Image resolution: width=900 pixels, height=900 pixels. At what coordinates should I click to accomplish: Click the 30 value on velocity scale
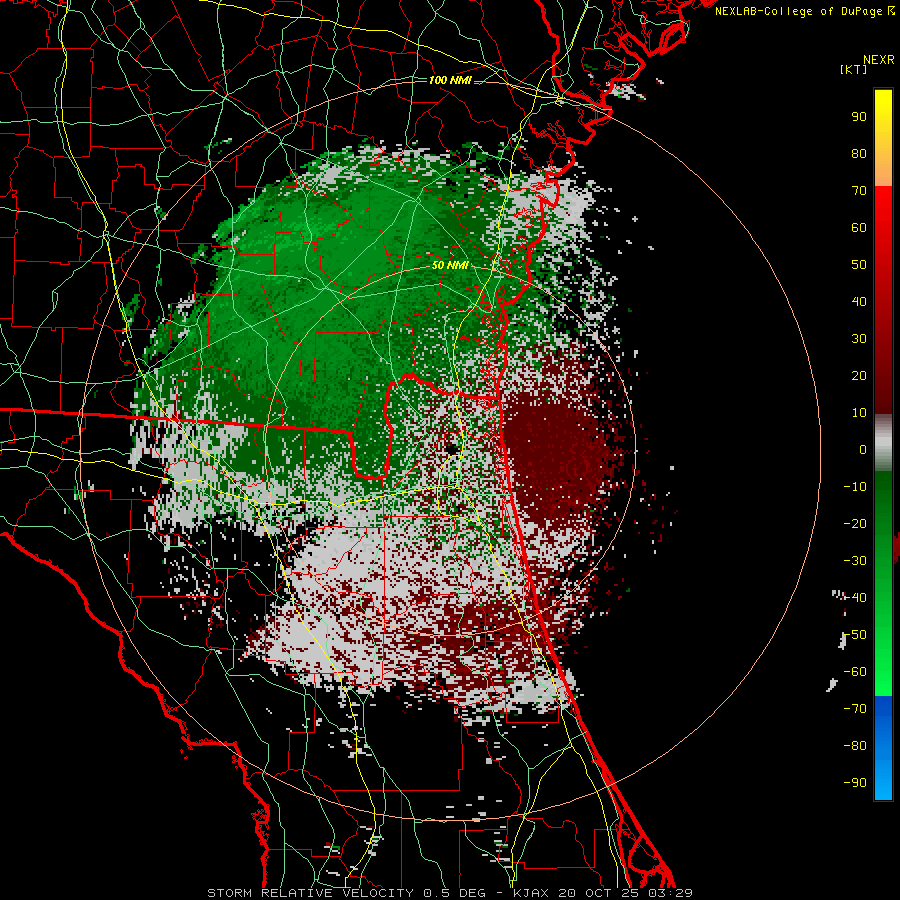click(859, 339)
